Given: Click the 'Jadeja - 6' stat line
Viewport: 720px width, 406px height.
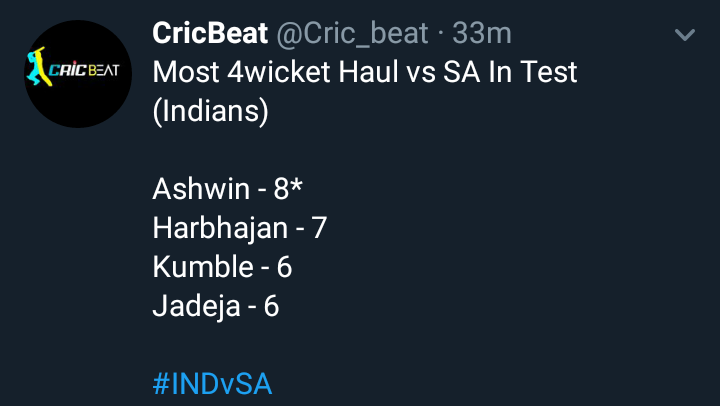Looking at the screenshot, I should click(x=215, y=306).
